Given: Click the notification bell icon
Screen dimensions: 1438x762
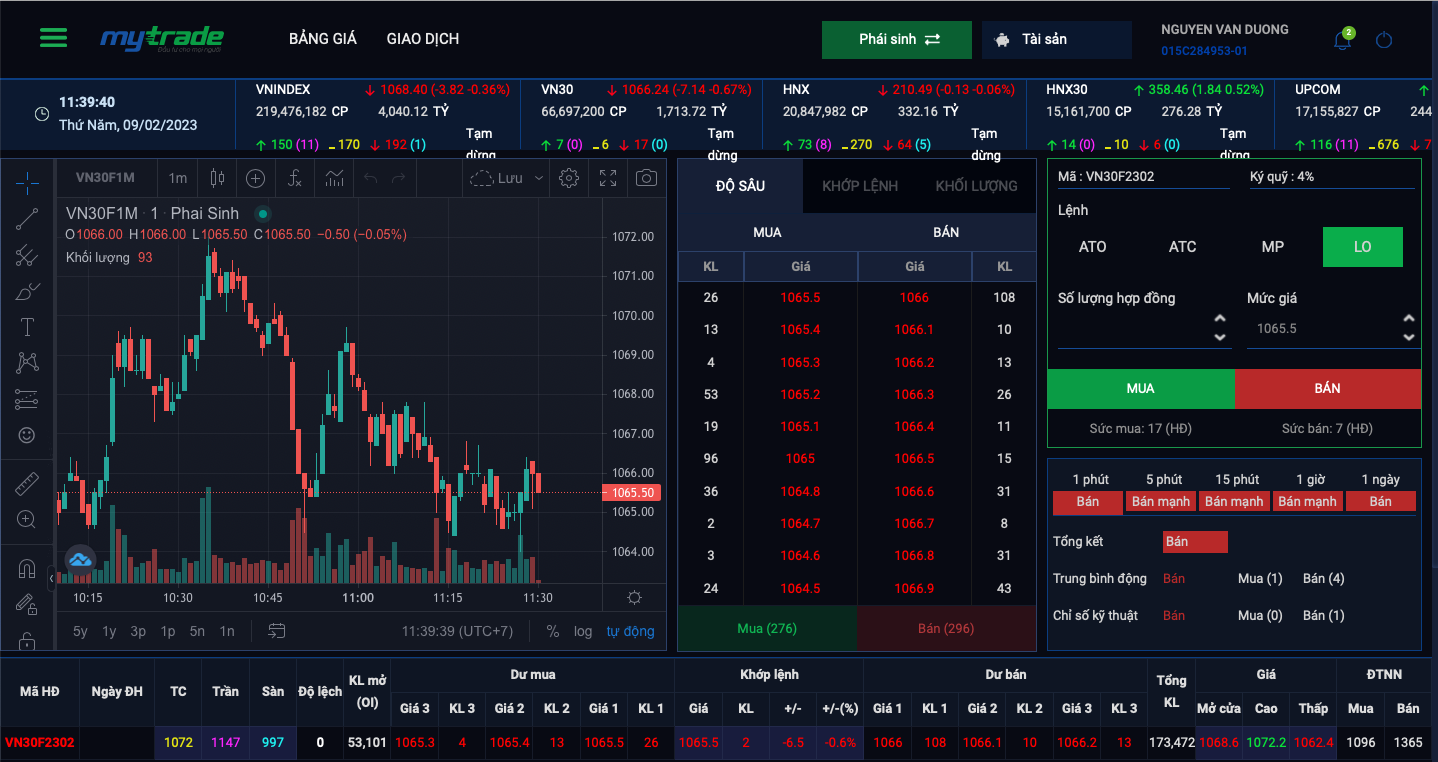Looking at the screenshot, I should 1342,41.
